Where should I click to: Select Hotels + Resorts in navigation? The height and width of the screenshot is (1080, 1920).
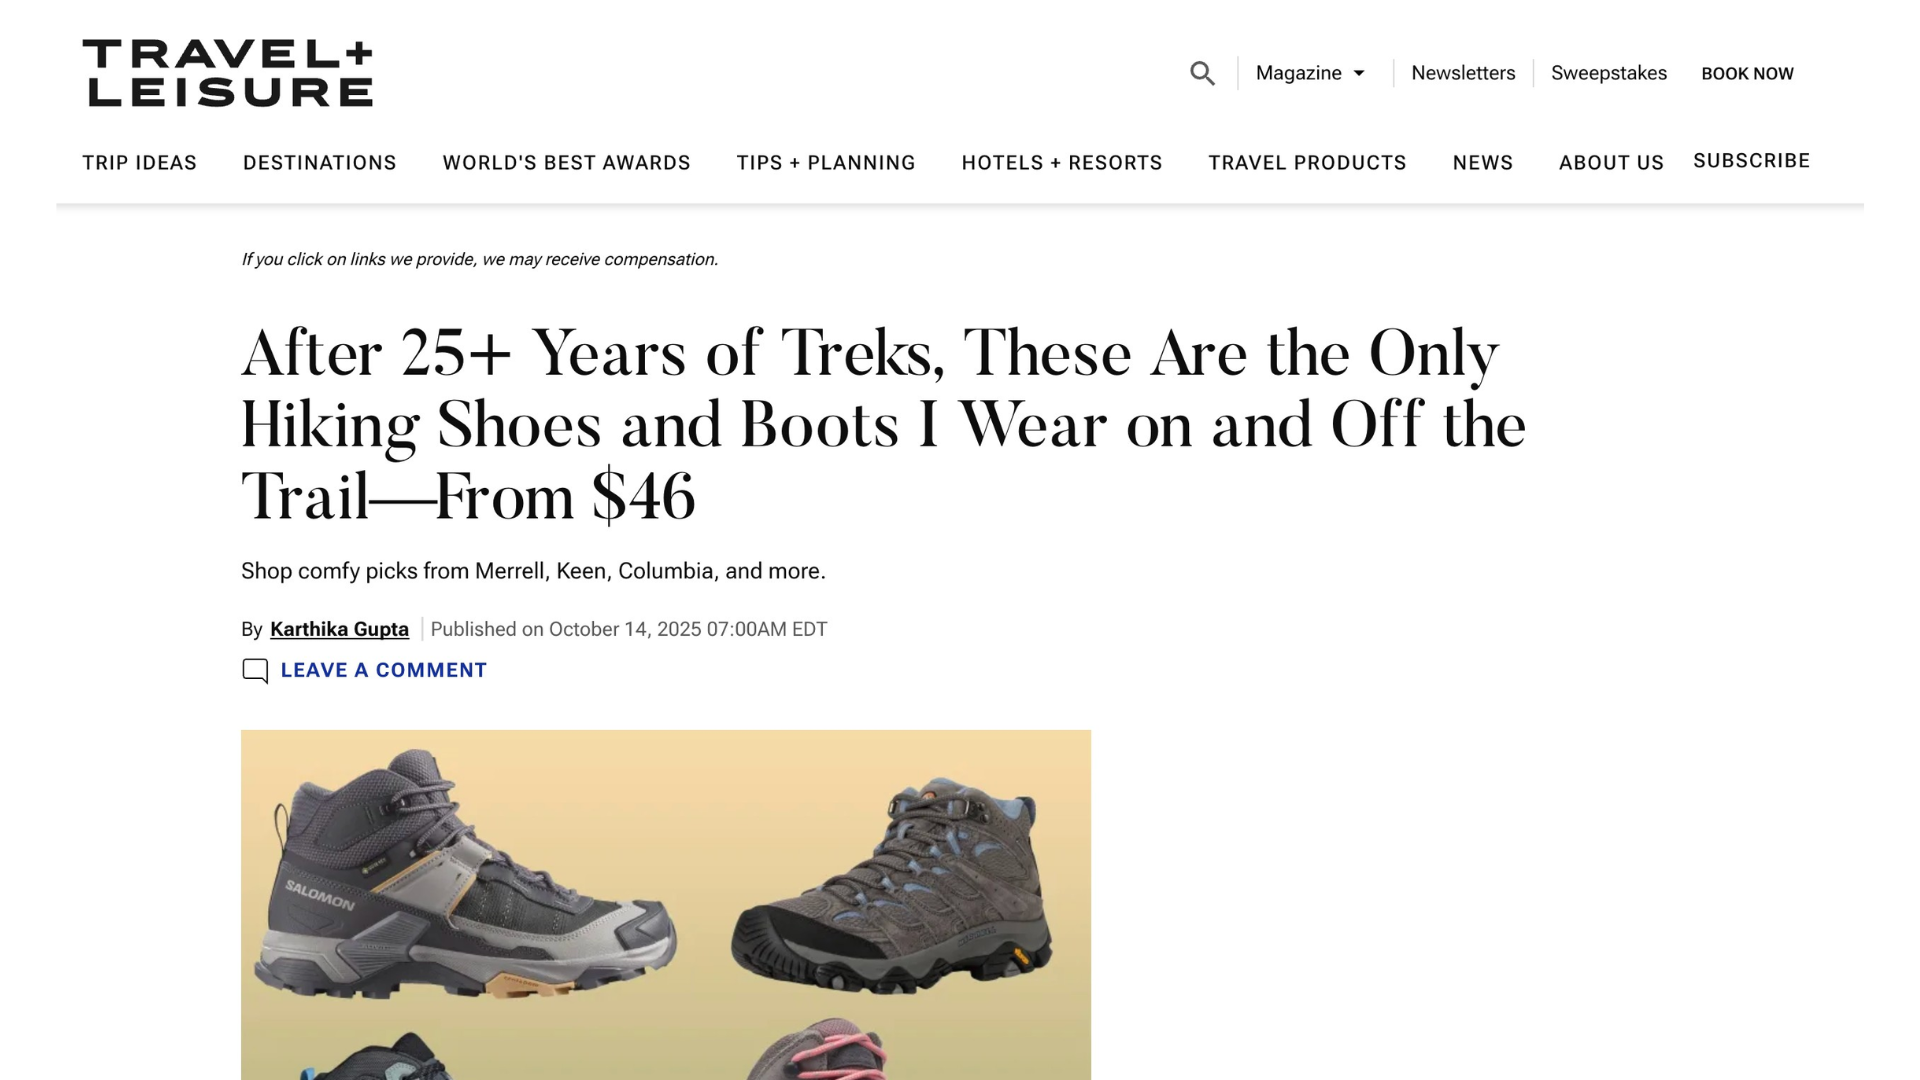[x=1061, y=162]
